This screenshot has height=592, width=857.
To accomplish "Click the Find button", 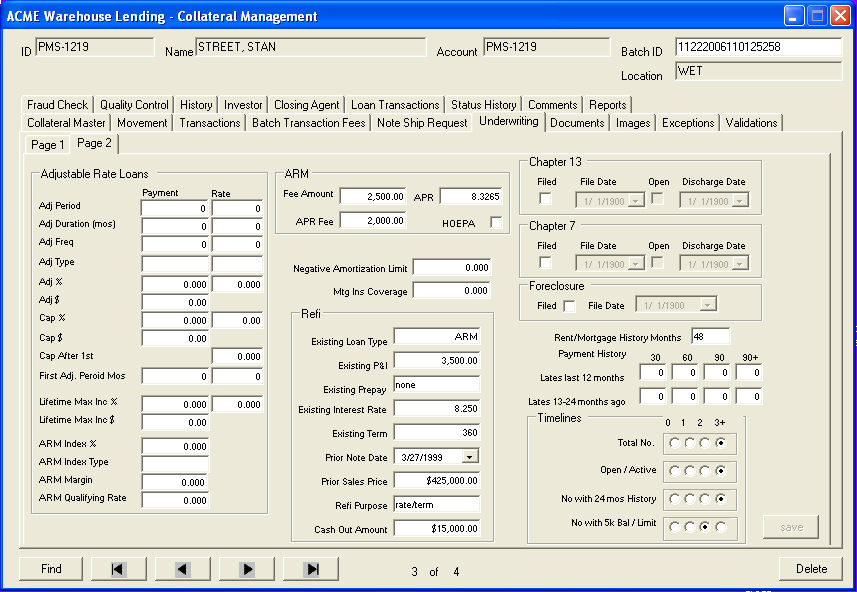I will 51,569.
